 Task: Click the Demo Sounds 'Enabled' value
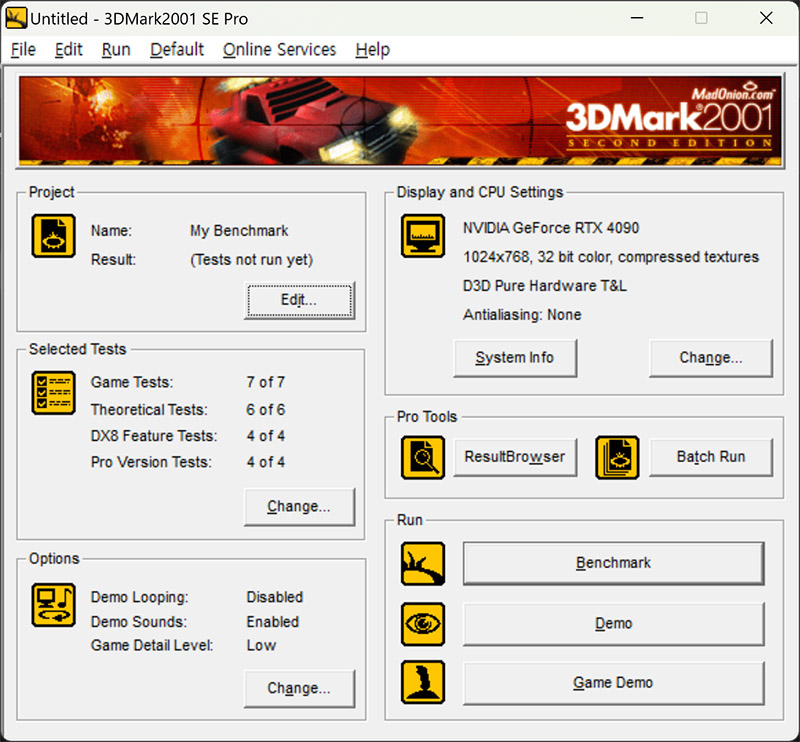pyautogui.click(x=272, y=622)
